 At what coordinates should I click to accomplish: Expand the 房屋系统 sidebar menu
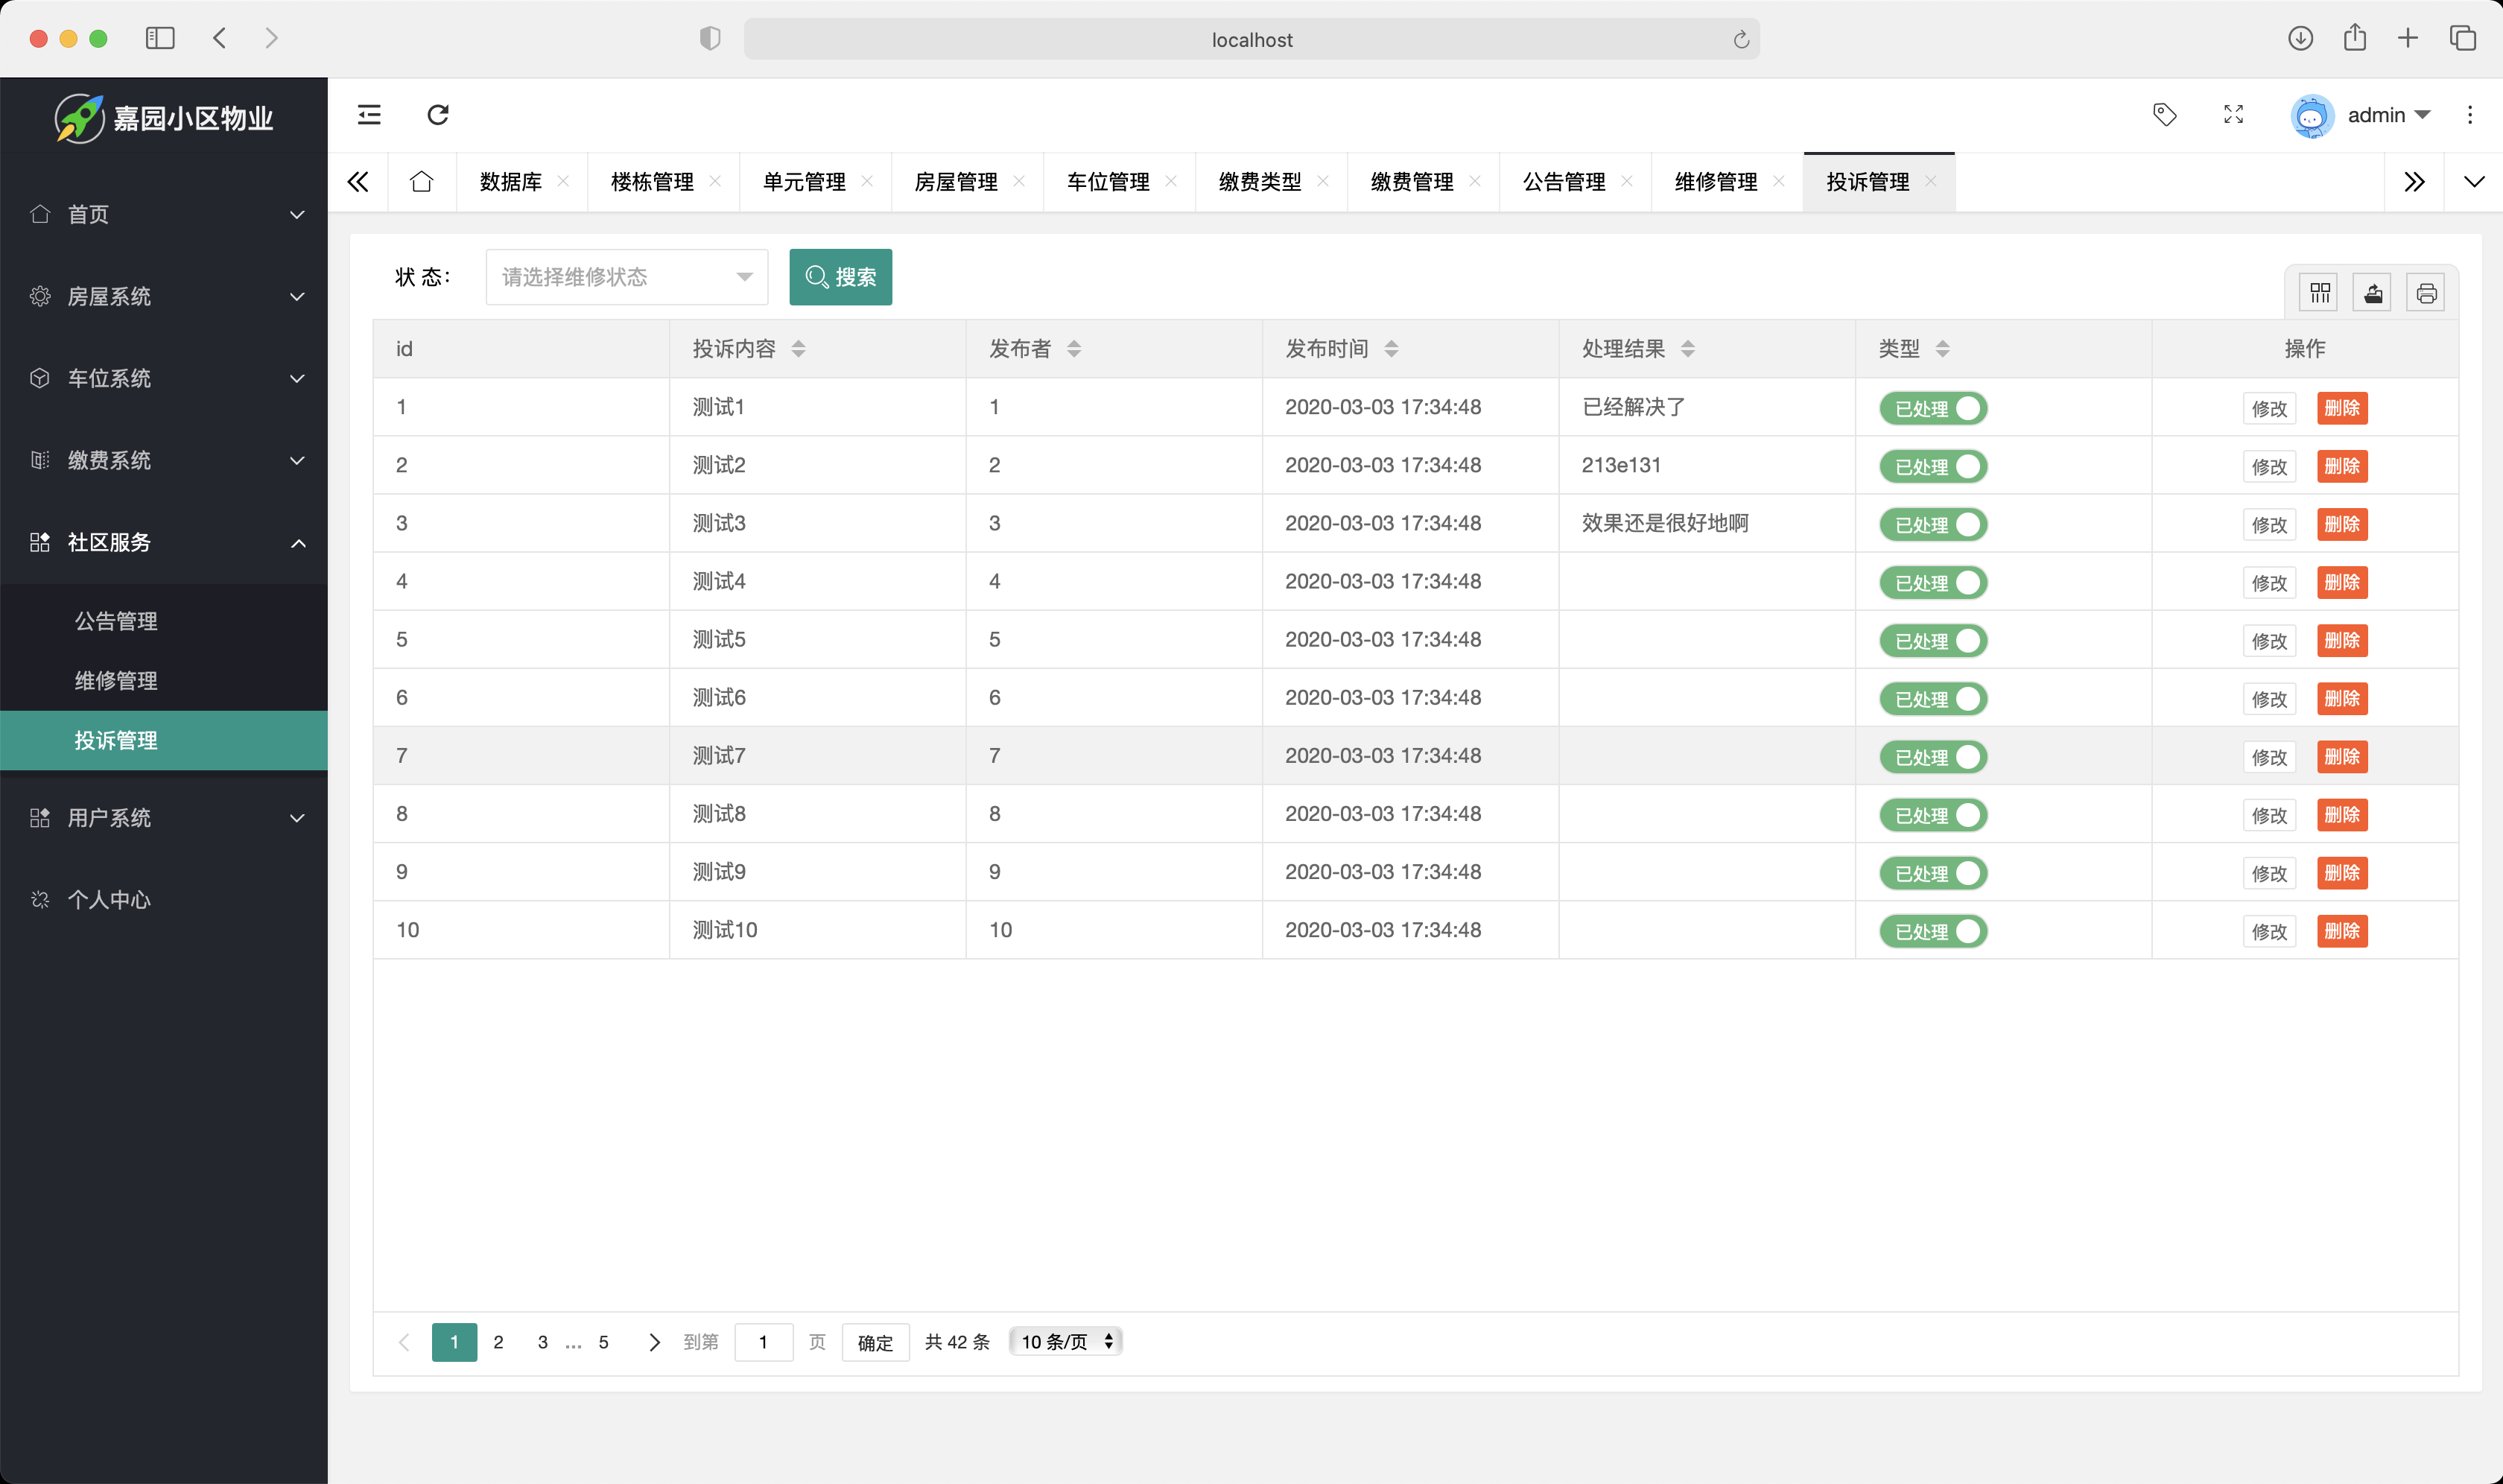[x=164, y=297]
